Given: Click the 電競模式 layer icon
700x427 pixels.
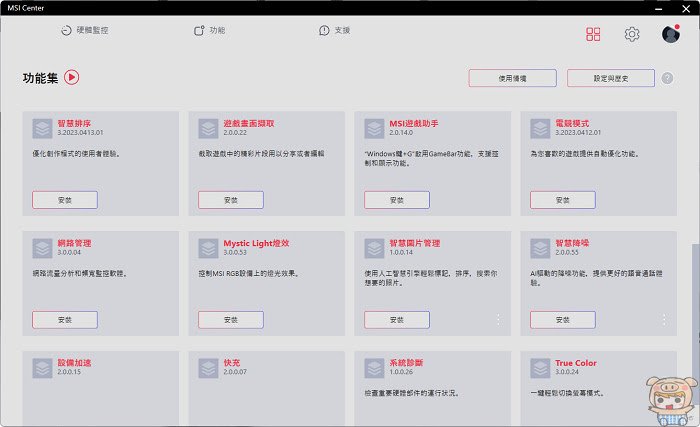Looking at the screenshot, I should point(540,129).
